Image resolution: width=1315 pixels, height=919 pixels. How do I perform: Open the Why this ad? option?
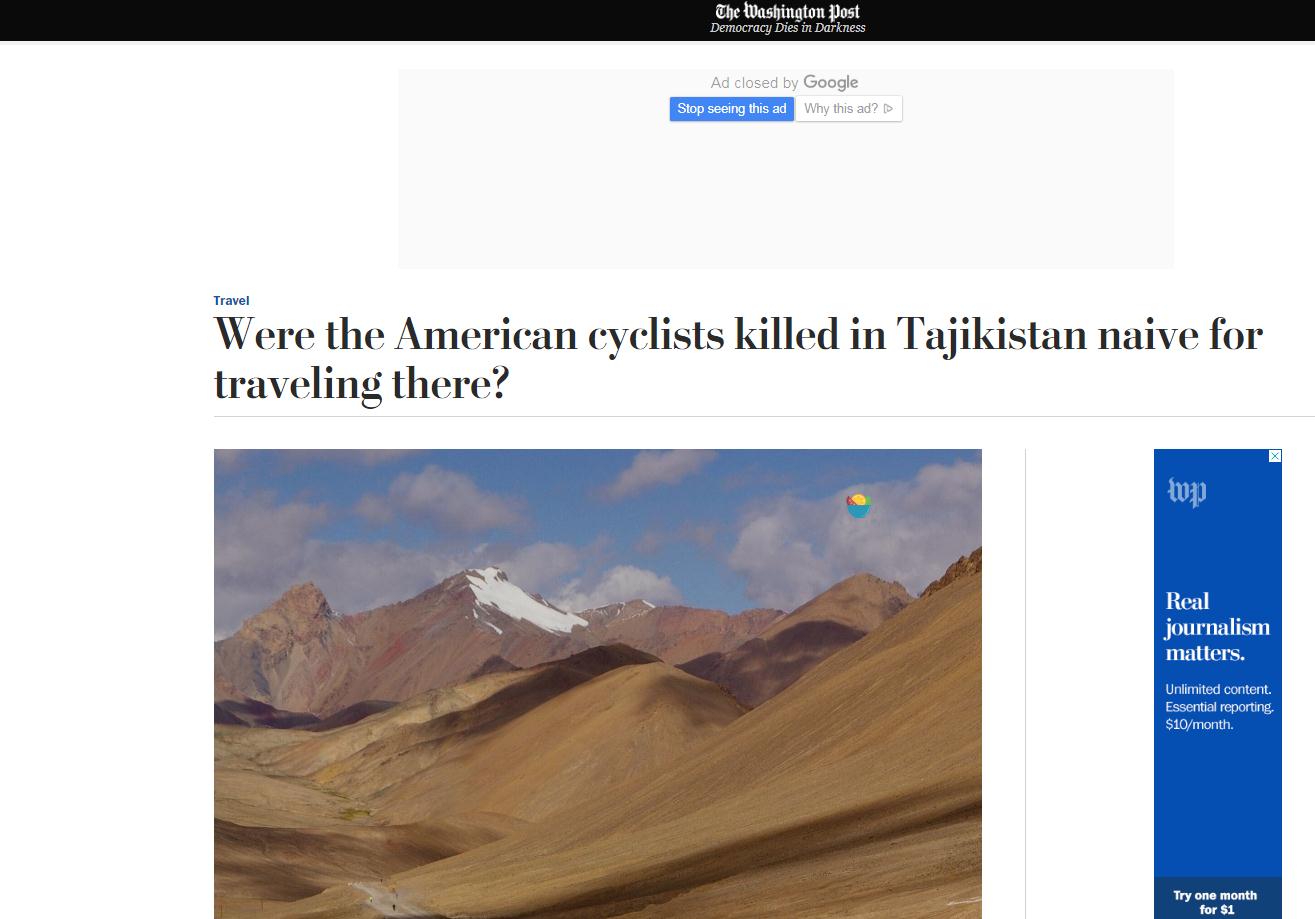click(849, 109)
